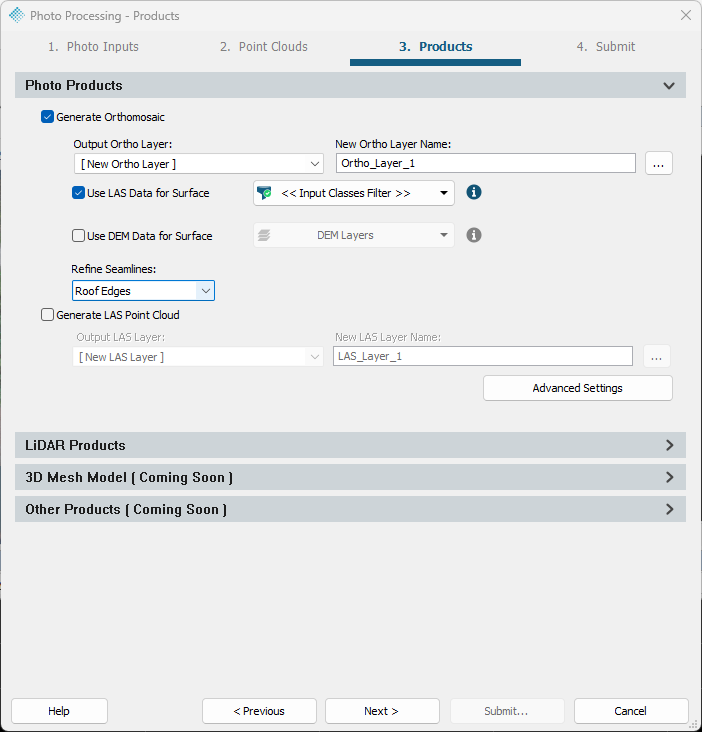Open the Refine Seamlines Roof Edges dropdown

click(143, 290)
